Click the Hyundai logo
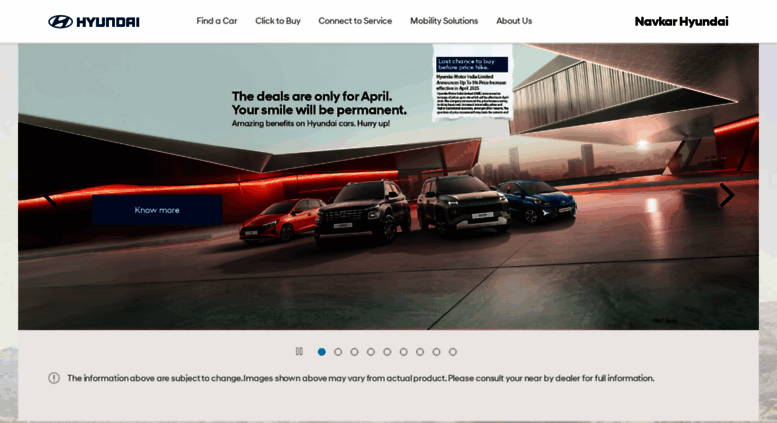The width and height of the screenshot is (777, 423). (x=94, y=22)
